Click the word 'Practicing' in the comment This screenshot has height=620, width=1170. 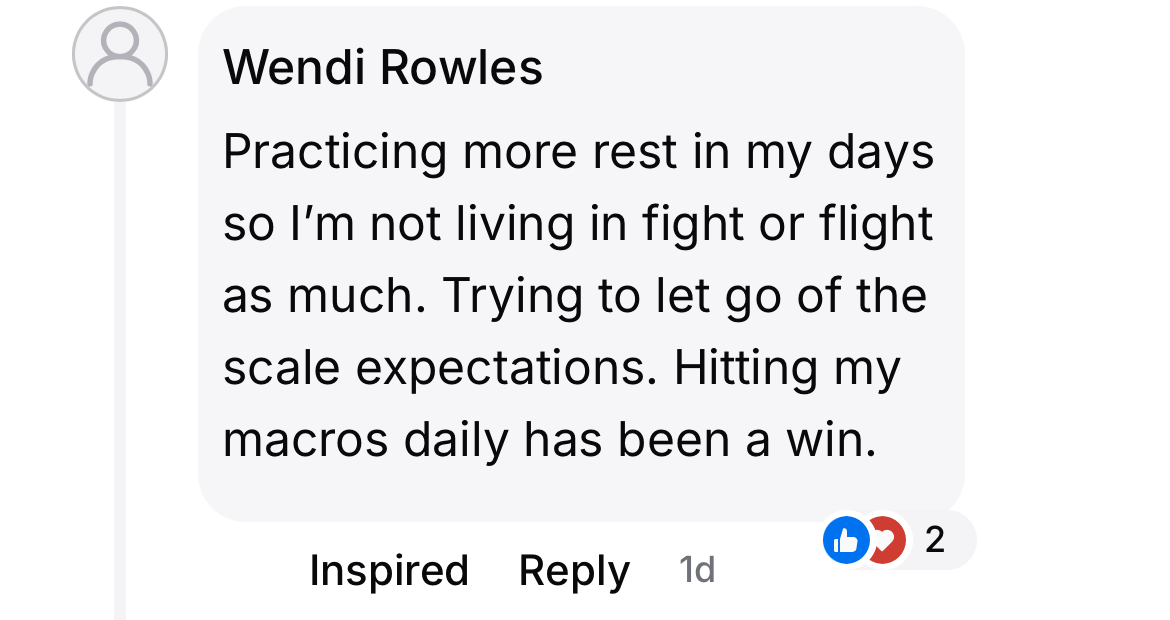[x=335, y=153]
